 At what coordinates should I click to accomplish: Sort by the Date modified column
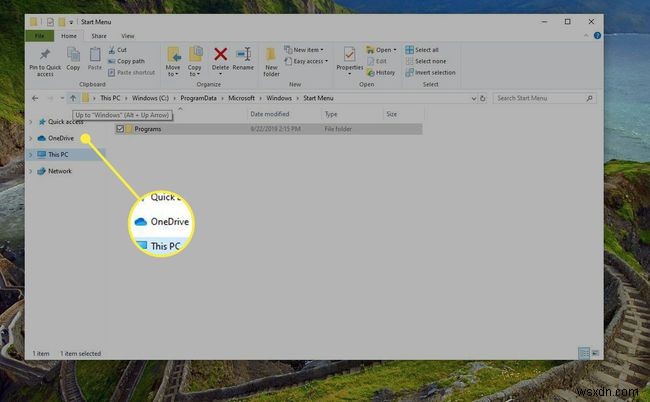click(270, 114)
